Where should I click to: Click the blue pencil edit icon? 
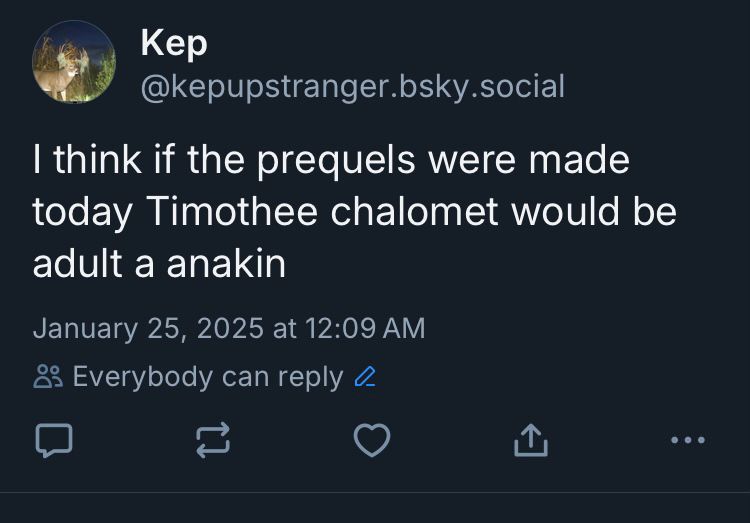click(365, 377)
